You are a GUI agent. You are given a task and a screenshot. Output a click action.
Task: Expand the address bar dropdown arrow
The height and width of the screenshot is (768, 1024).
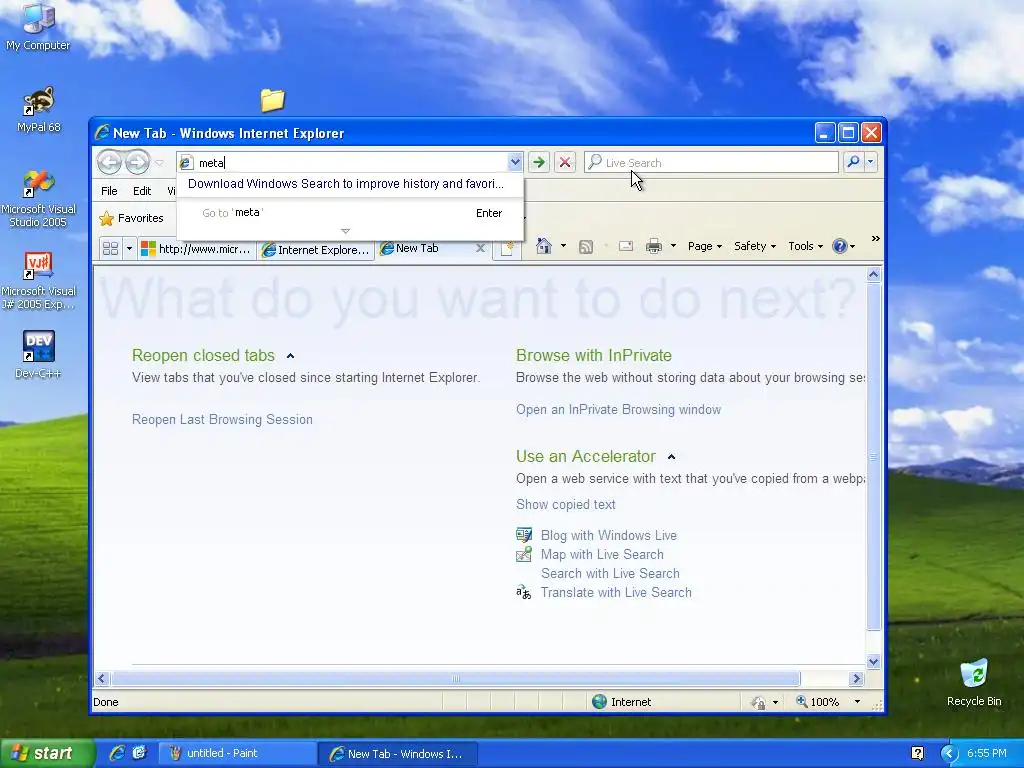[x=515, y=162]
